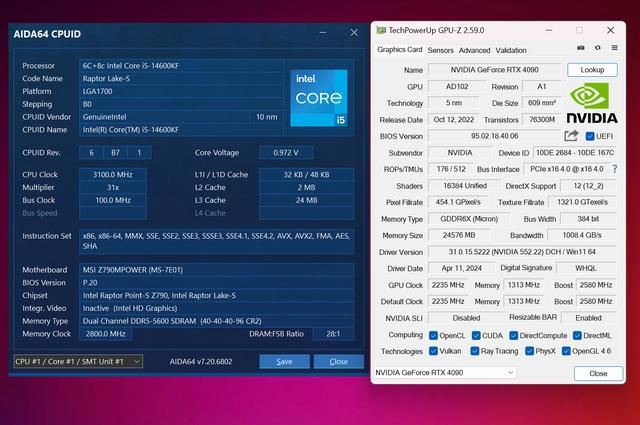Toggle the DirectCompute checkbox
Screen dimensions: 640x425
(513, 336)
